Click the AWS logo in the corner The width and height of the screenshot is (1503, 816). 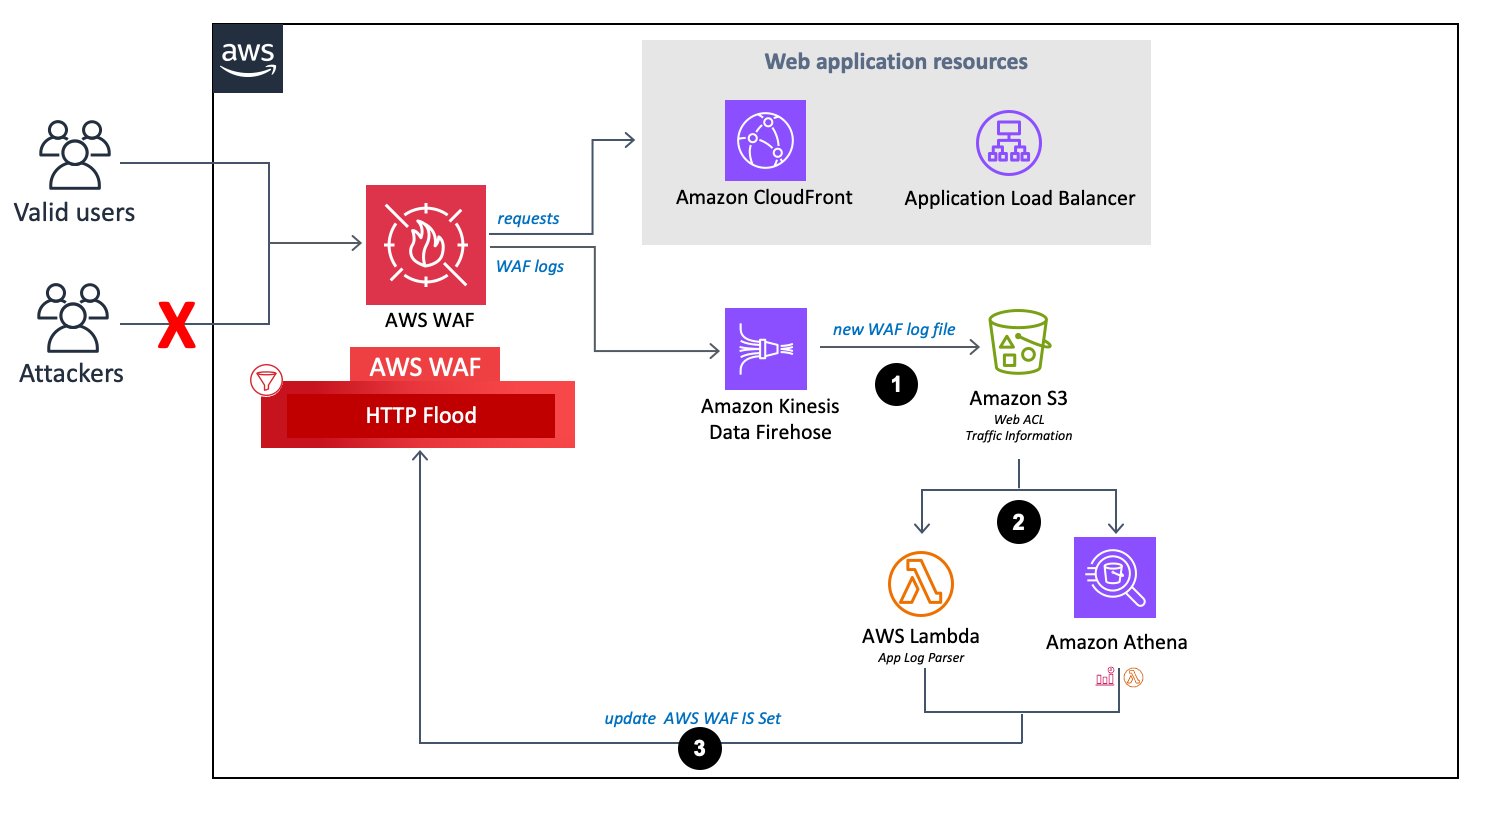tap(247, 57)
